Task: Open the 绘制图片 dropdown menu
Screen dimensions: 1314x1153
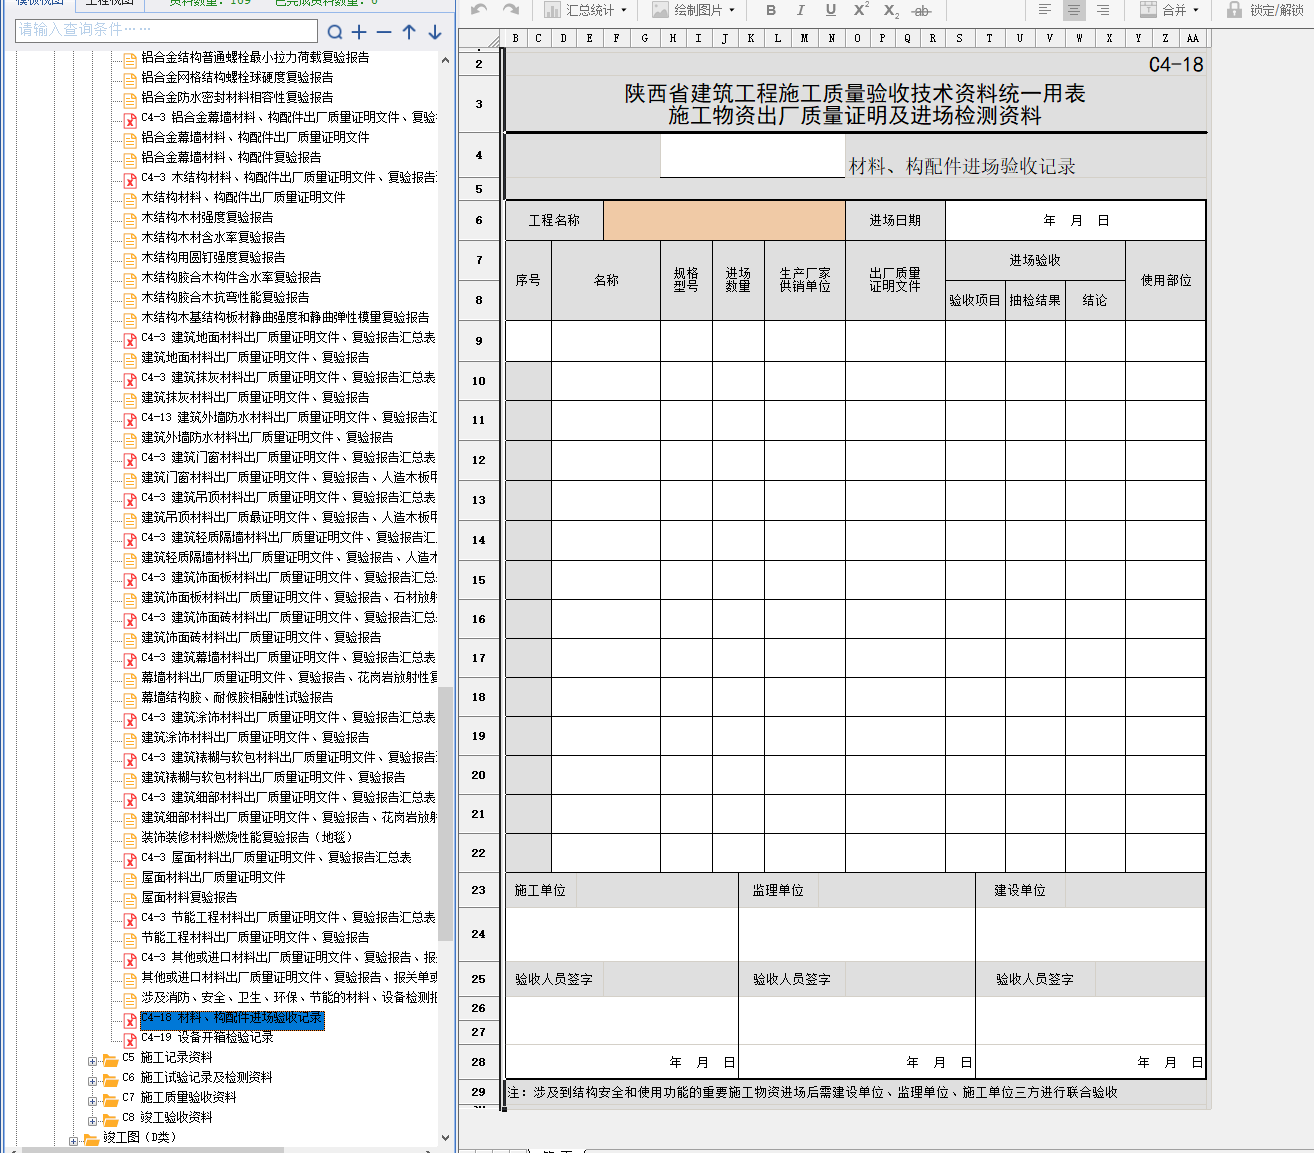Action: [x=694, y=10]
